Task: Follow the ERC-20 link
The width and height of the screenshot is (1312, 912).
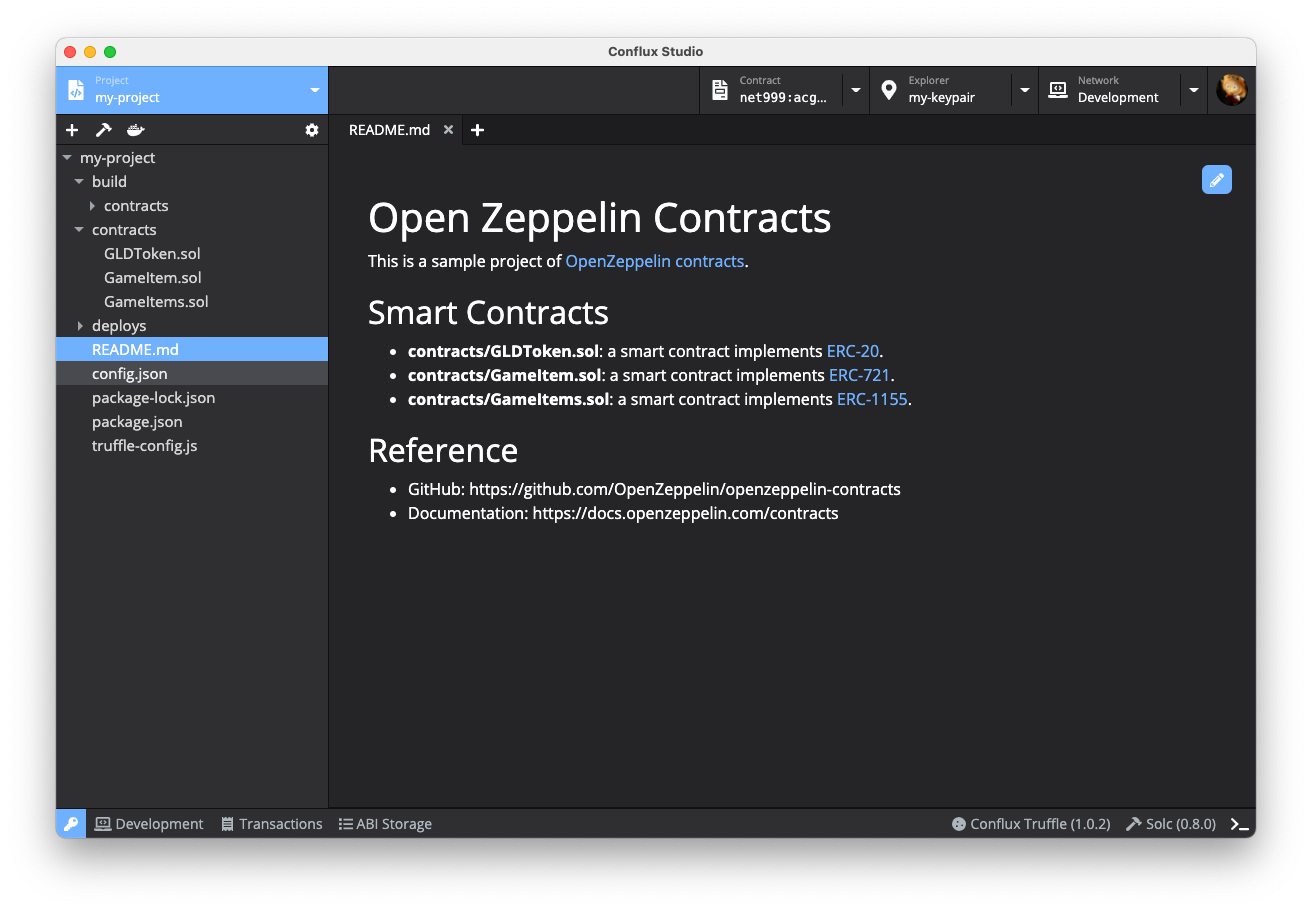Action: pyautogui.click(x=853, y=351)
